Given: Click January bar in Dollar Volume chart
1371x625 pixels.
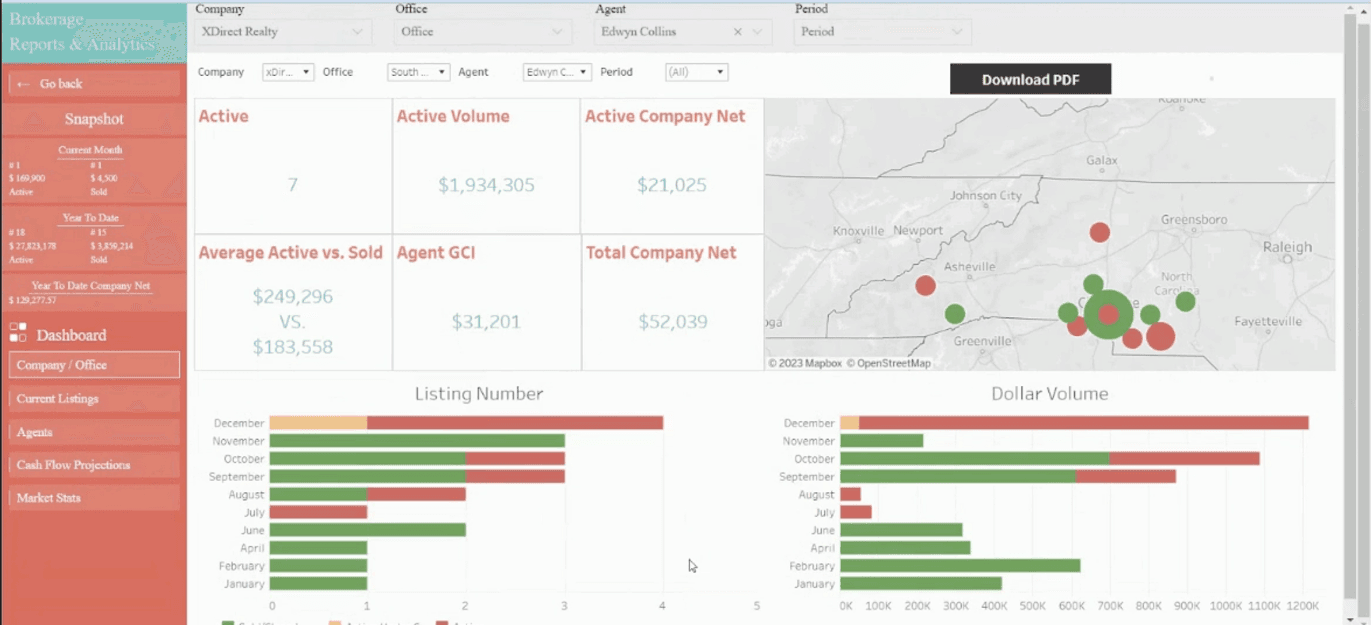Looking at the screenshot, I should point(921,584).
